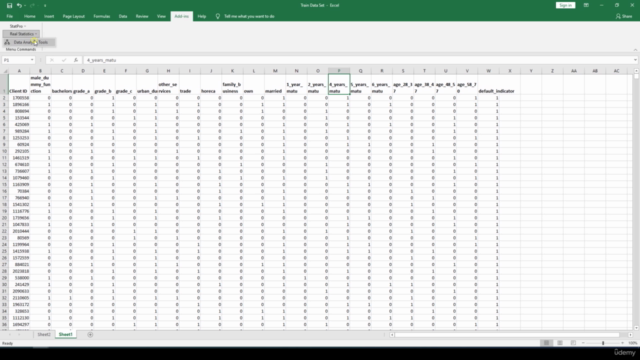Open the Insert Function fx dialog

[76, 60]
